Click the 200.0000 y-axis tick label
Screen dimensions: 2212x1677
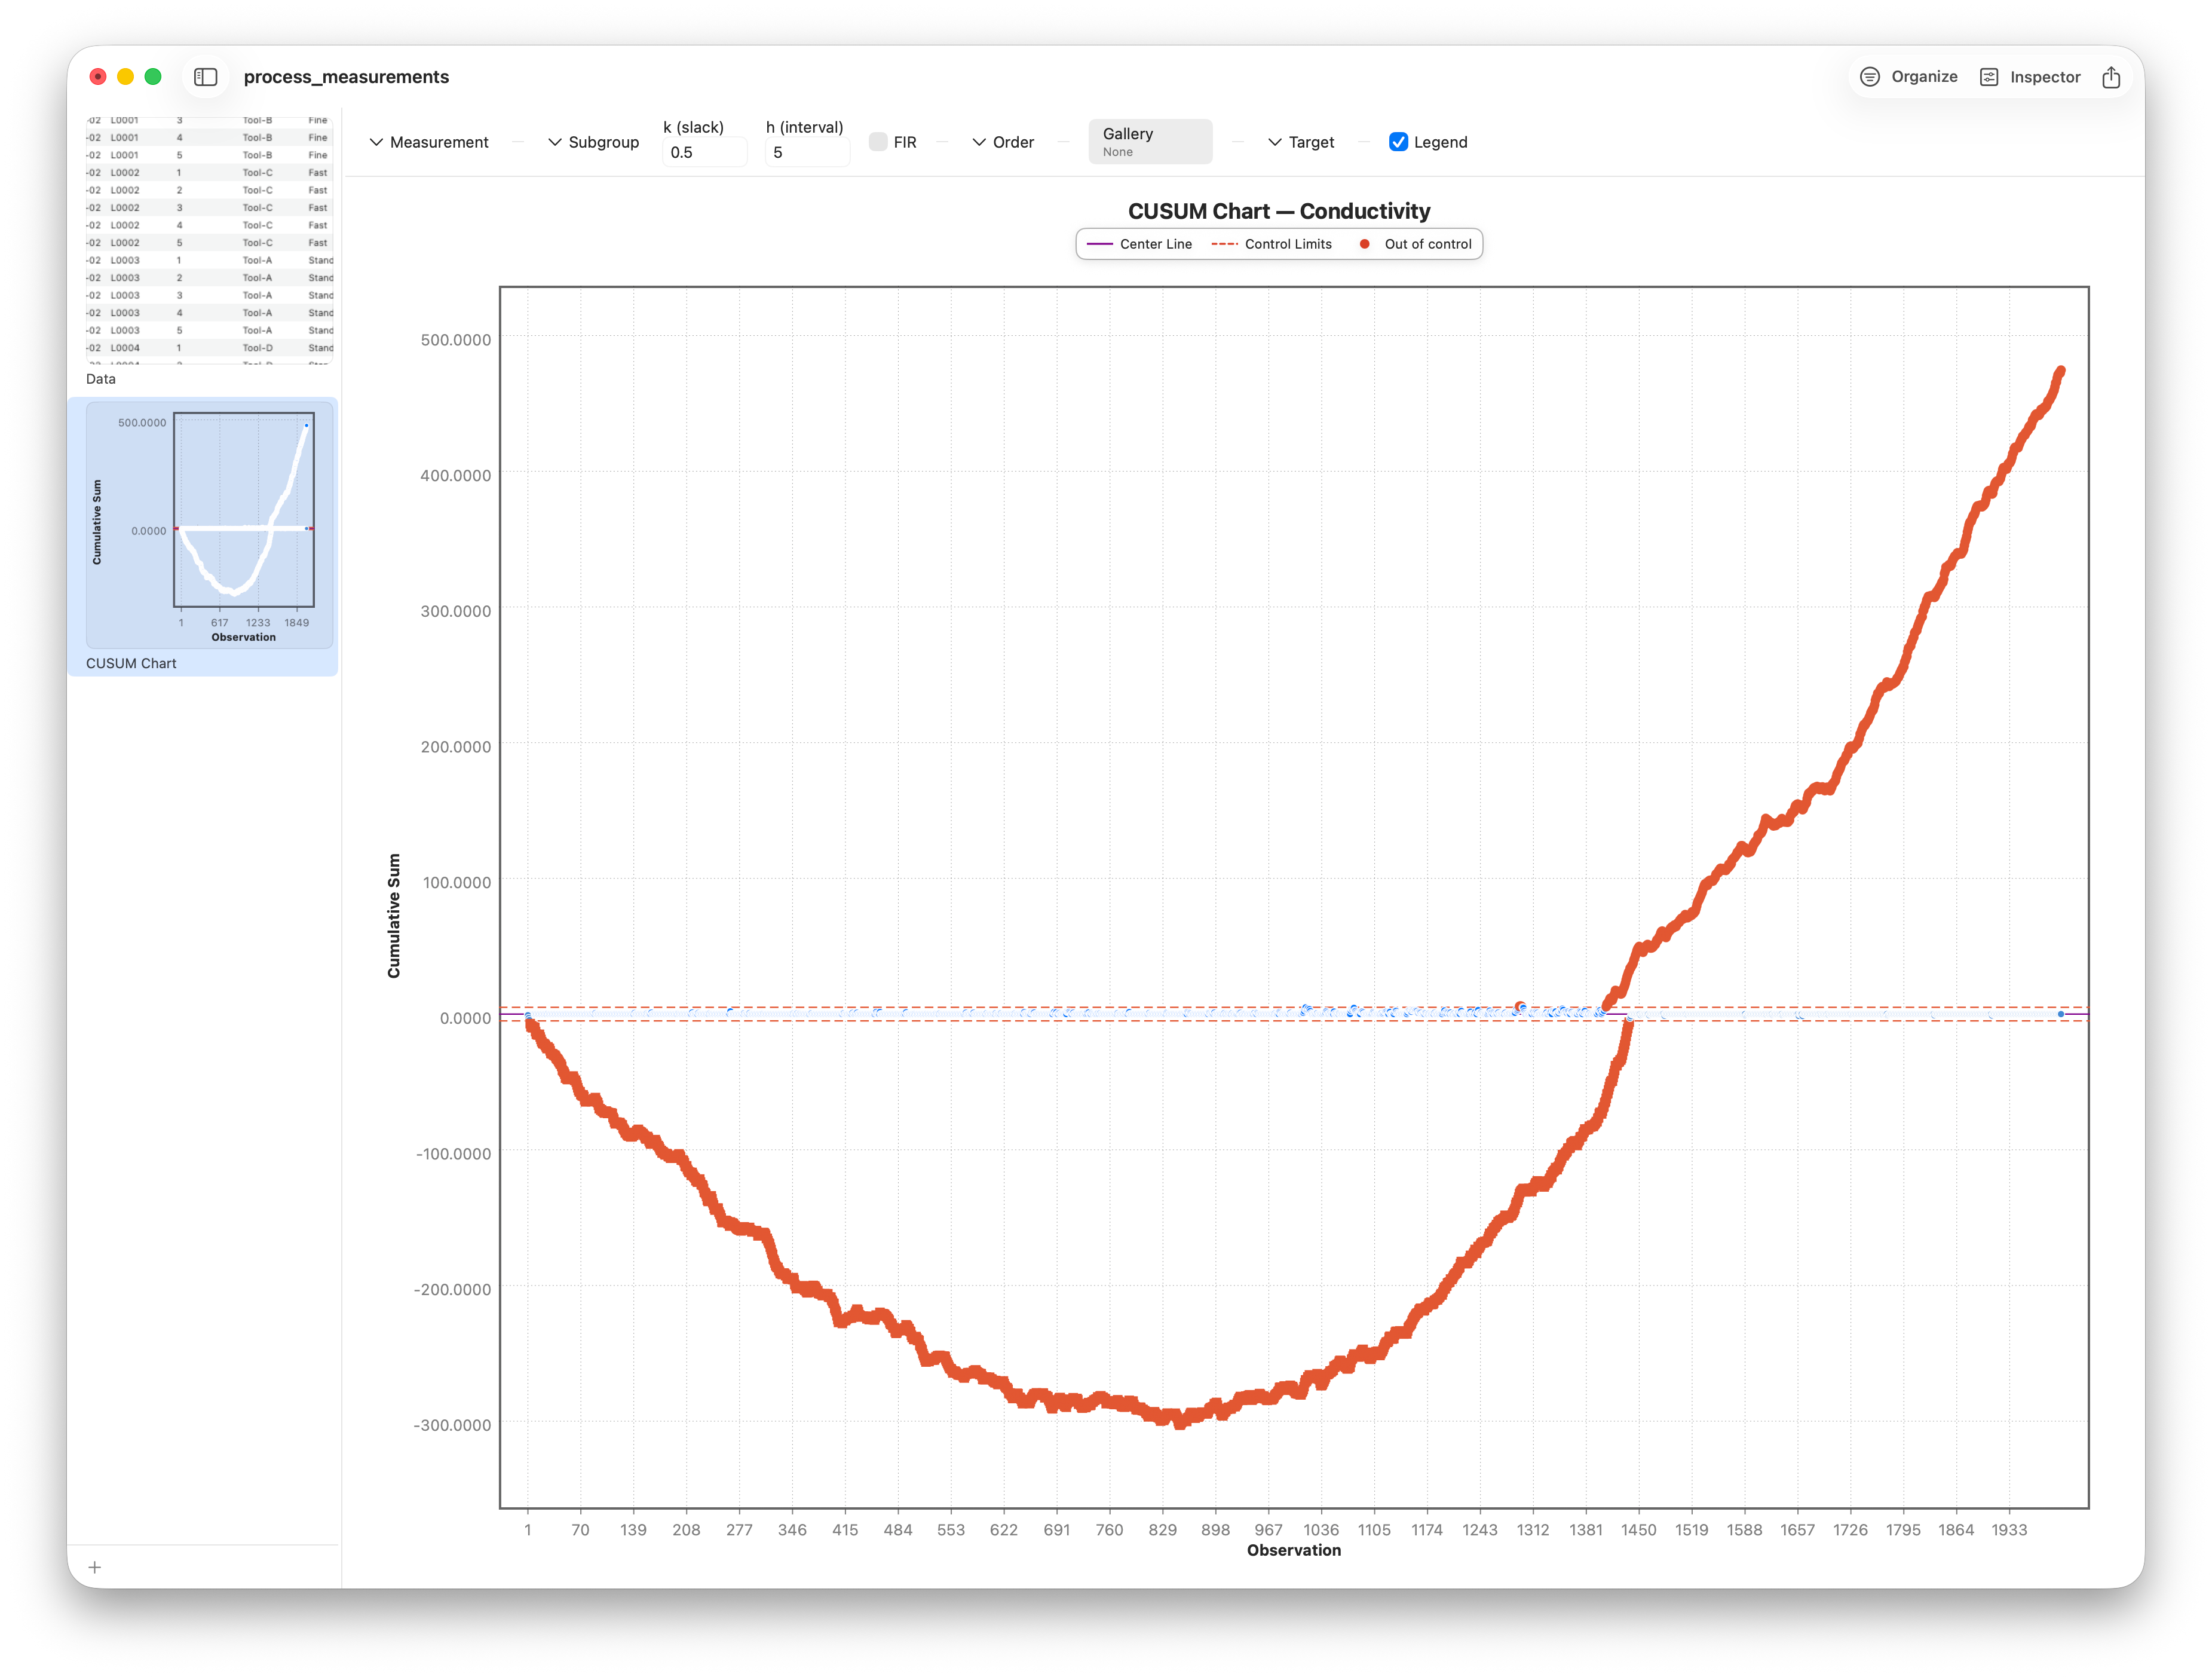pyautogui.click(x=456, y=747)
